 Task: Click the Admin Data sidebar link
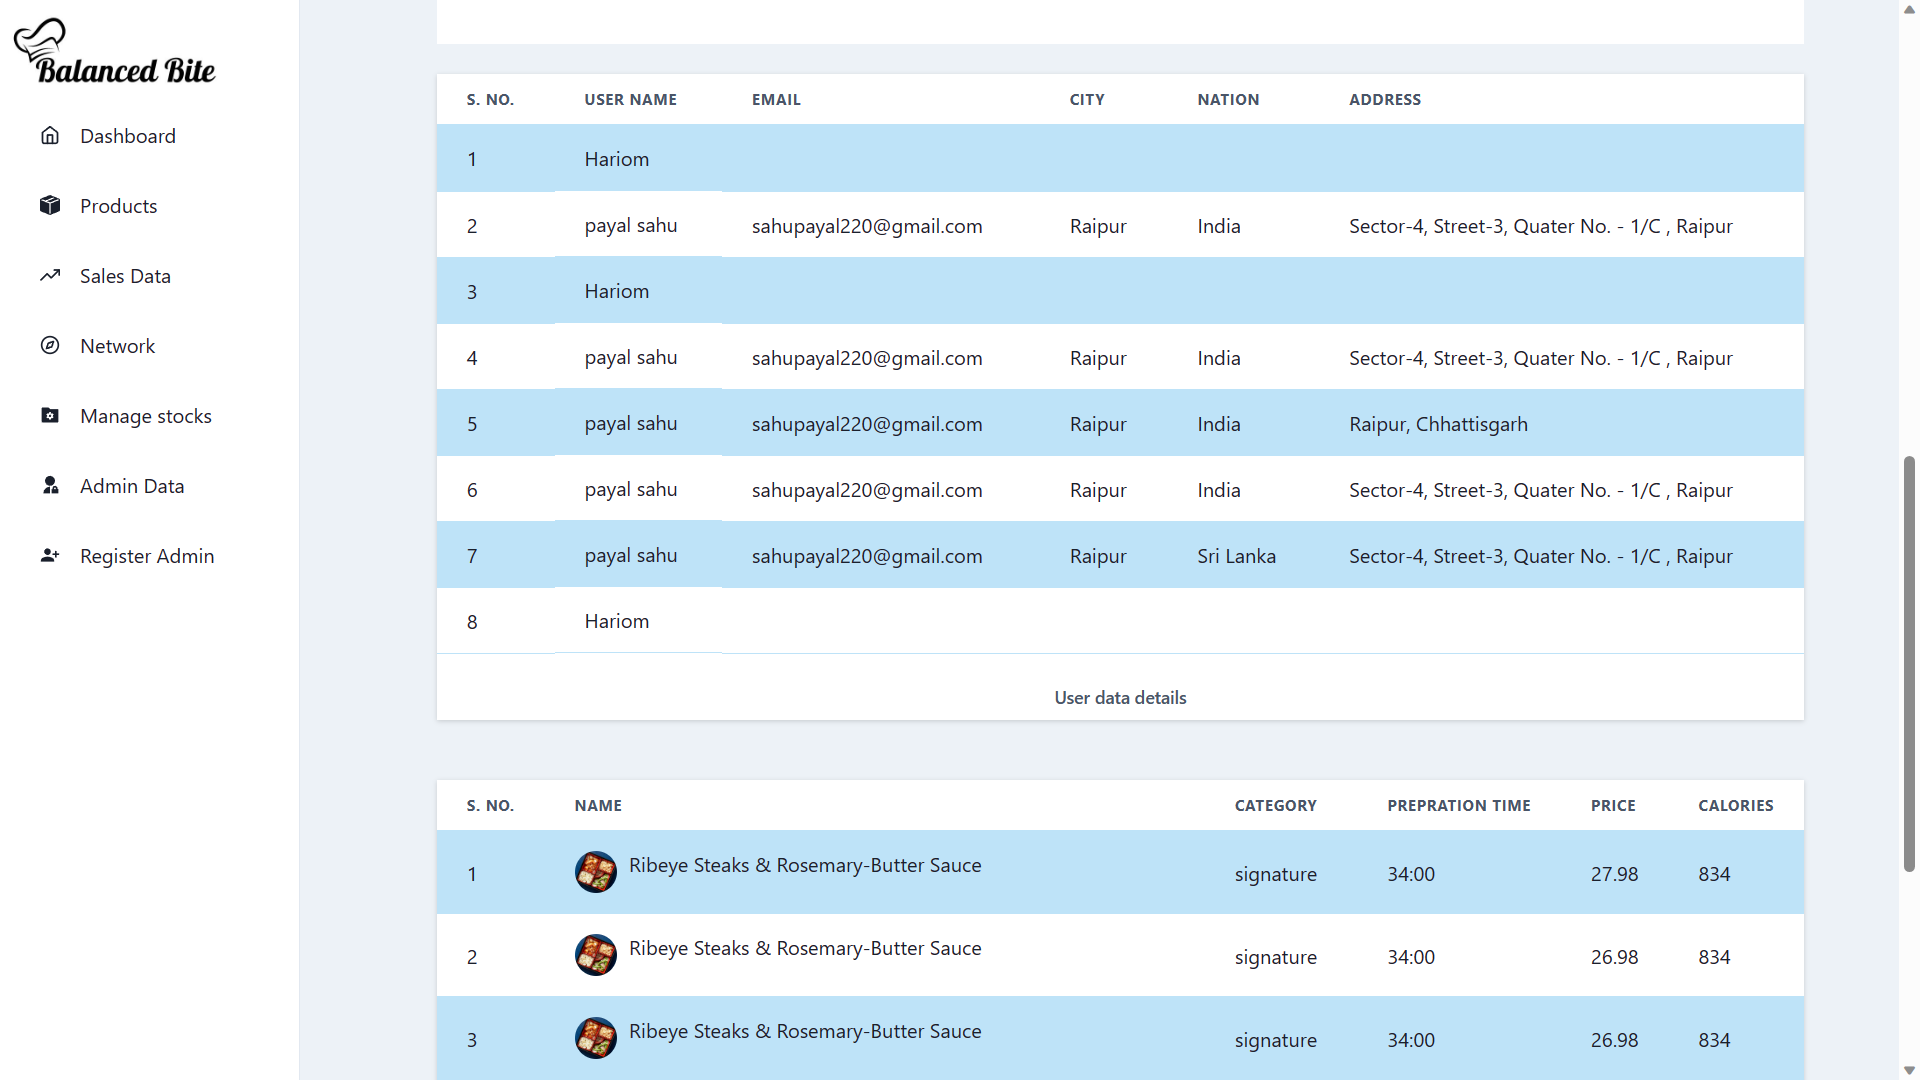point(132,485)
